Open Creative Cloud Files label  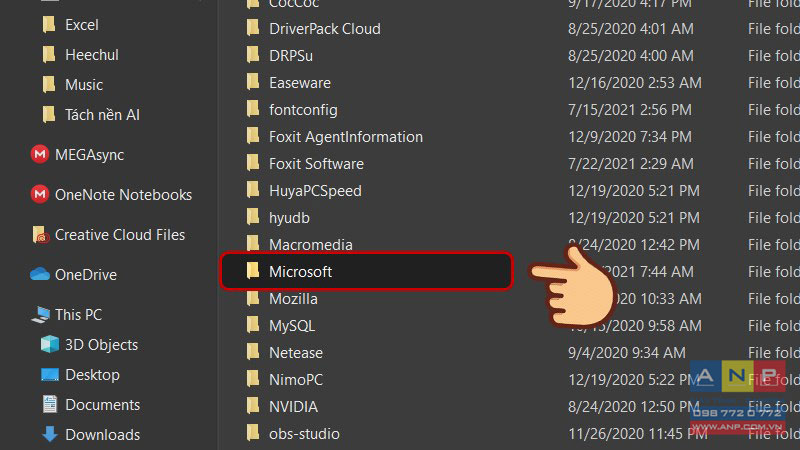pos(120,235)
